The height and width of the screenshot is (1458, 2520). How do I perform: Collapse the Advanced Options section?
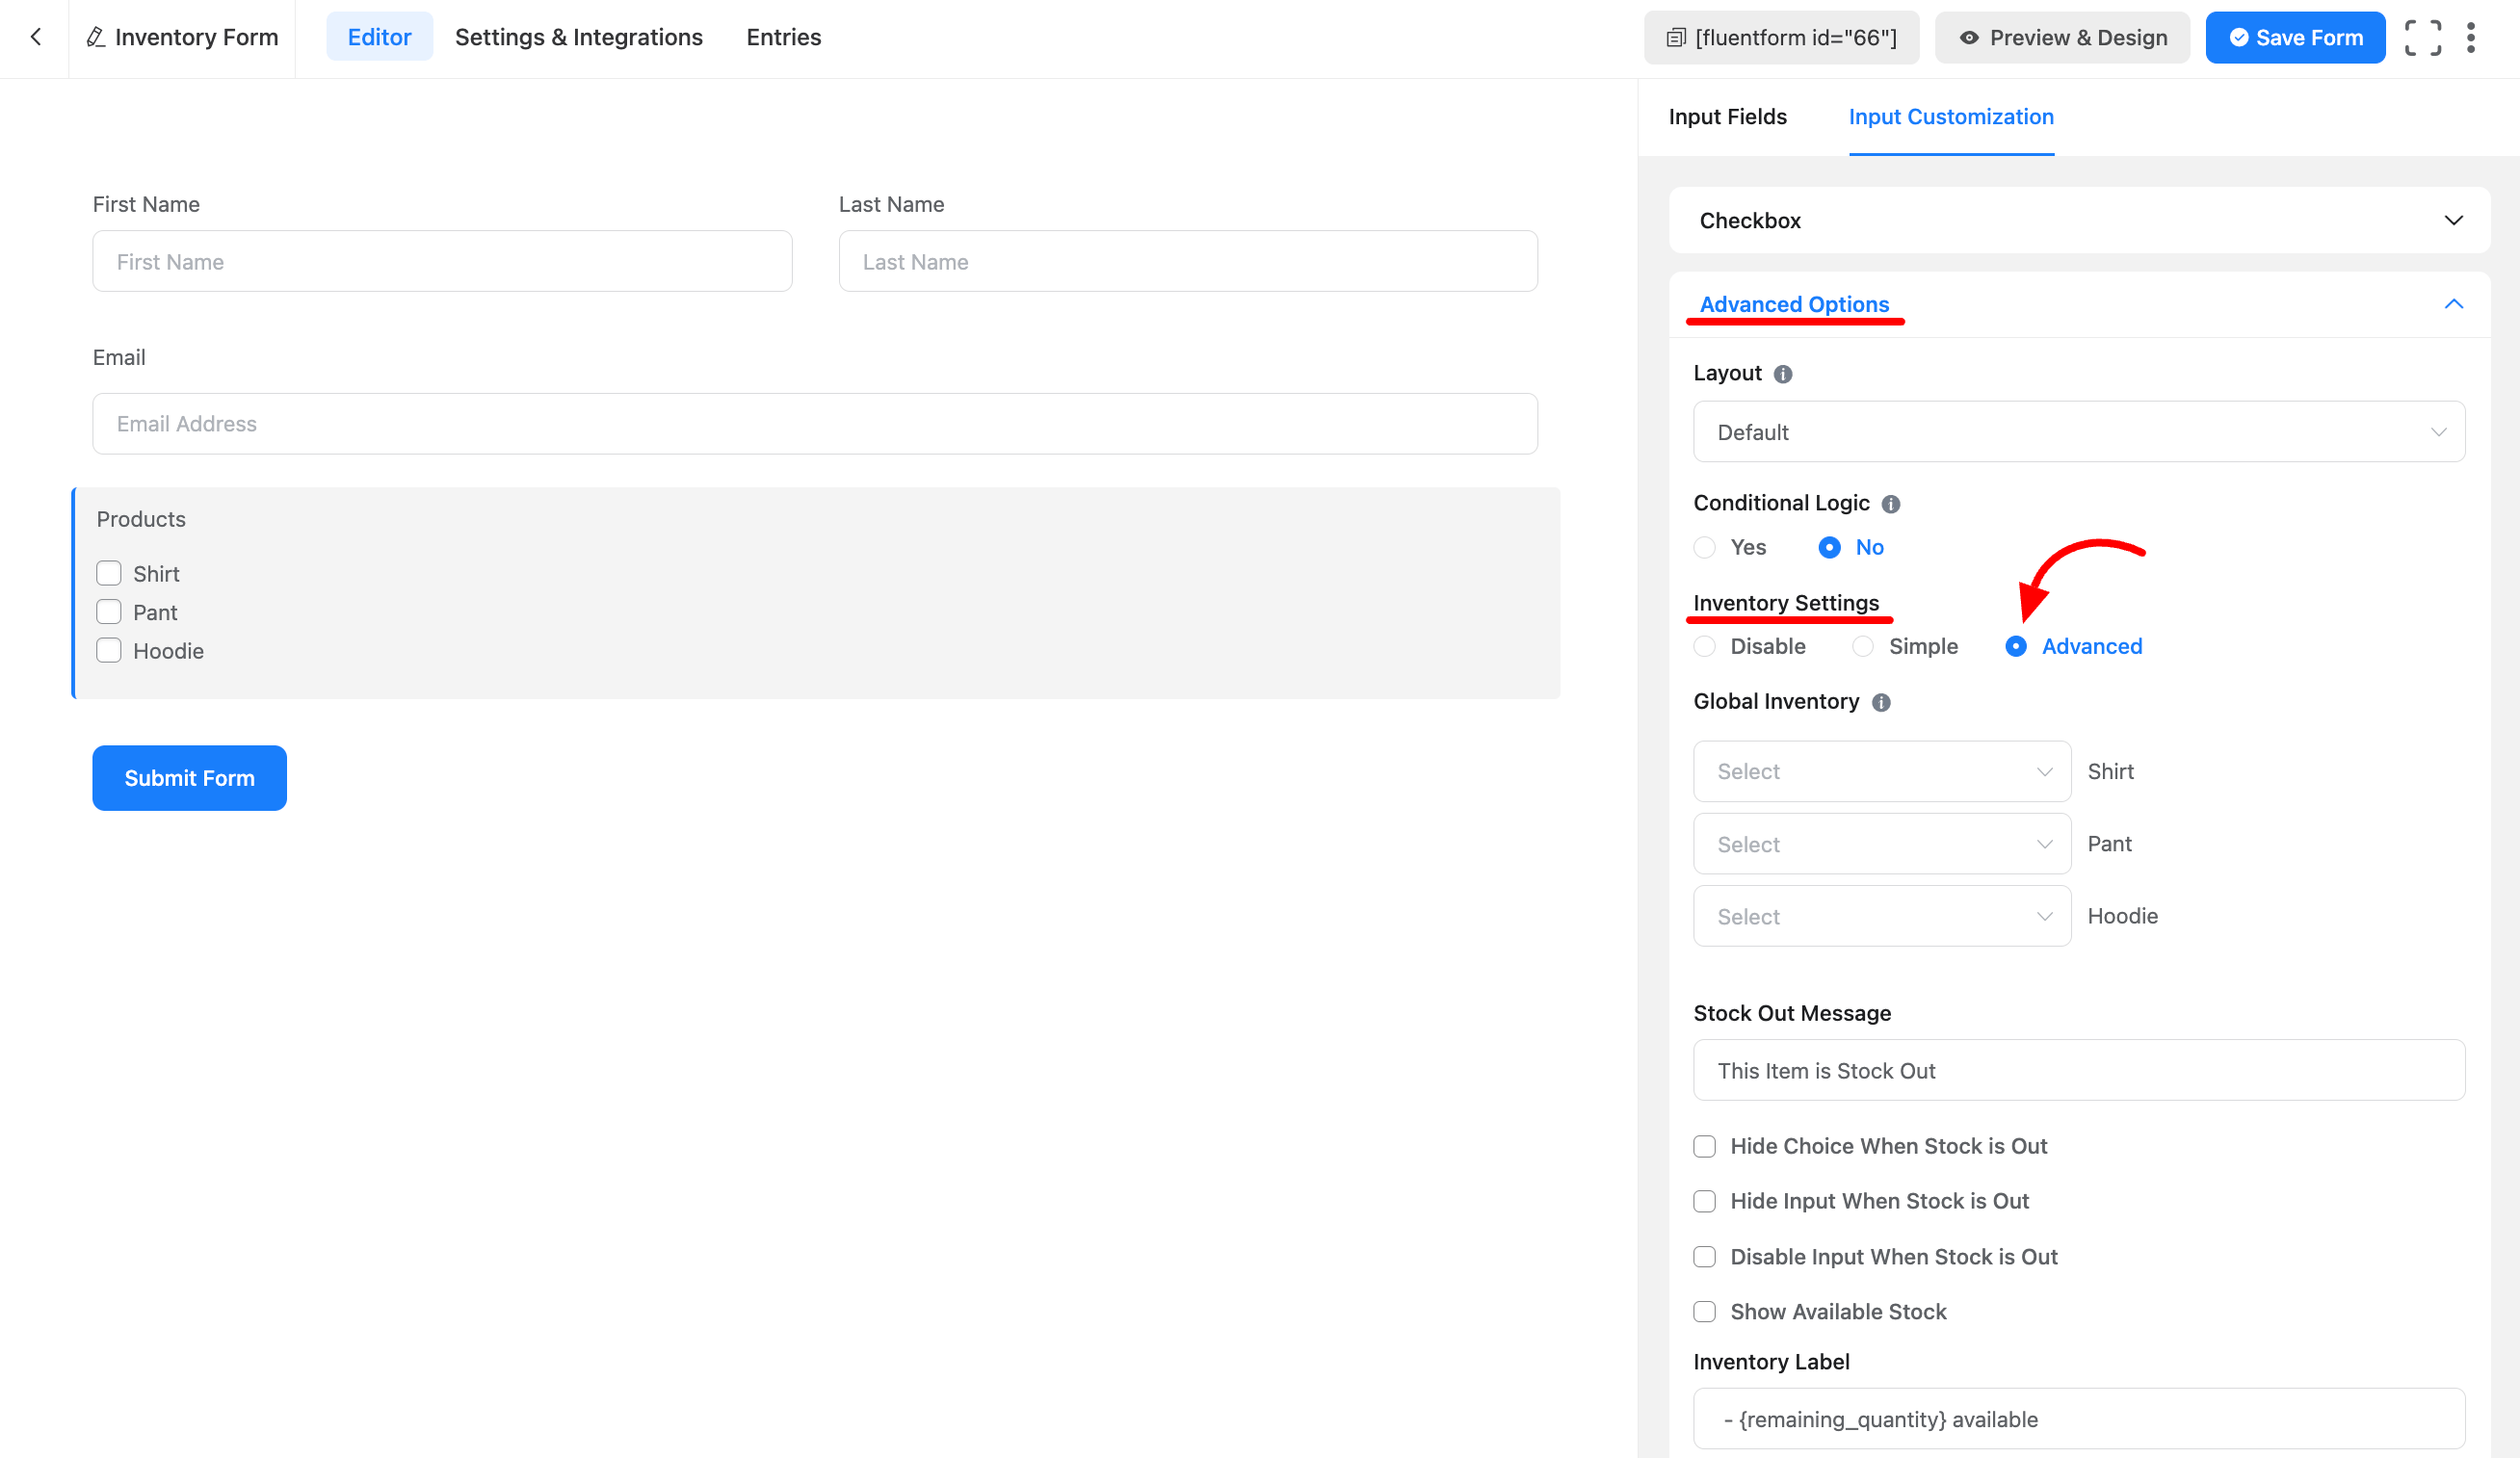click(2453, 304)
